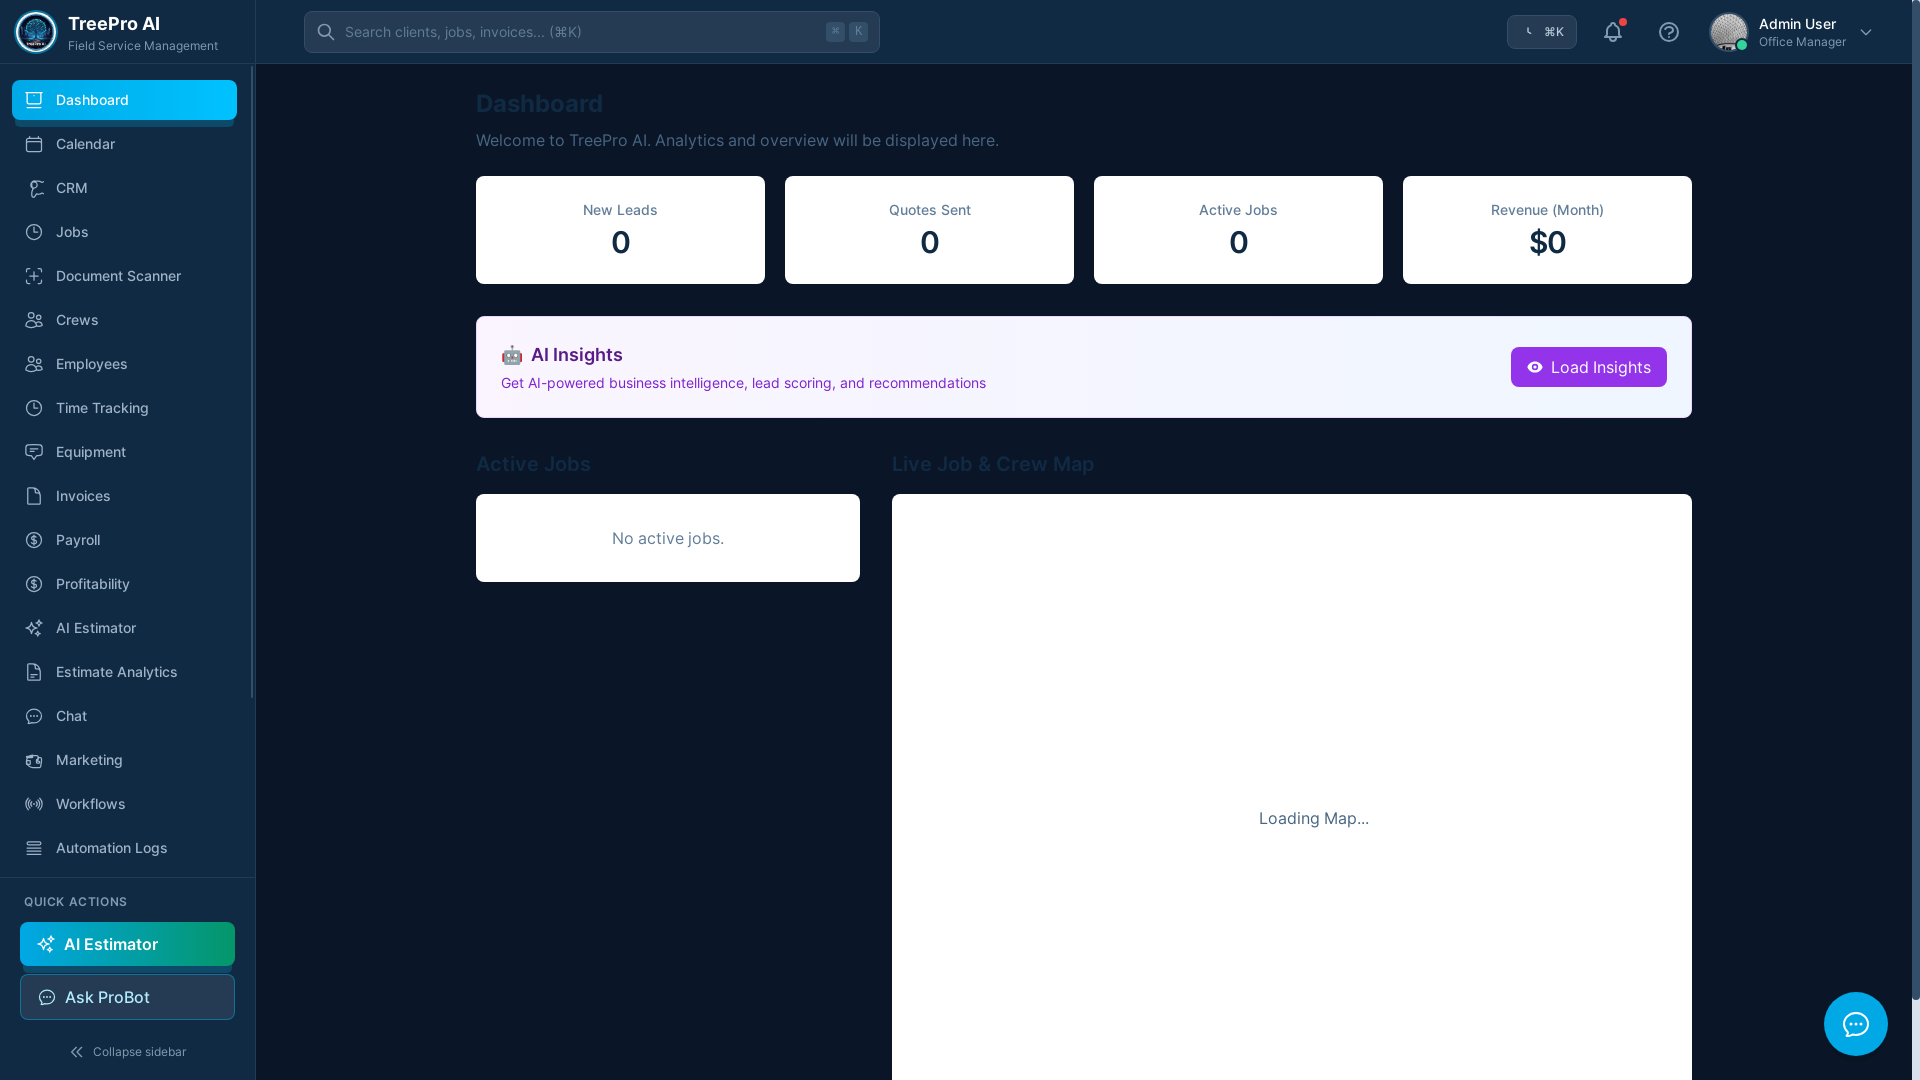The width and height of the screenshot is (1920, 1080).
Task: Open notifications bell icon
Action: click(x=1613, y=32)
